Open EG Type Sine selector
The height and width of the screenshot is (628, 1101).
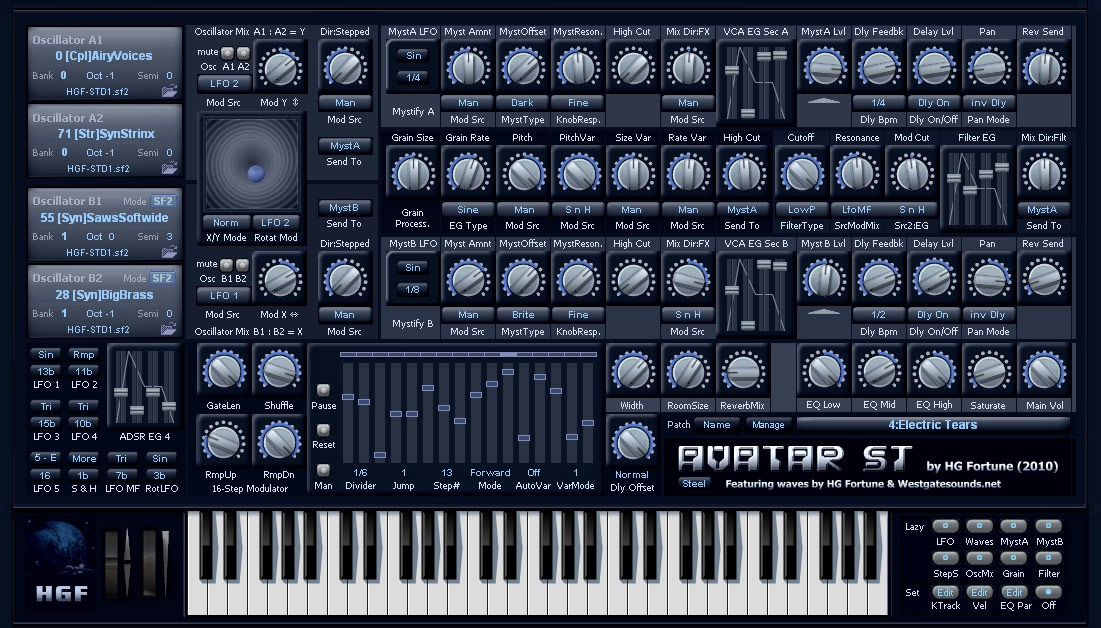(x=468, y=209)
